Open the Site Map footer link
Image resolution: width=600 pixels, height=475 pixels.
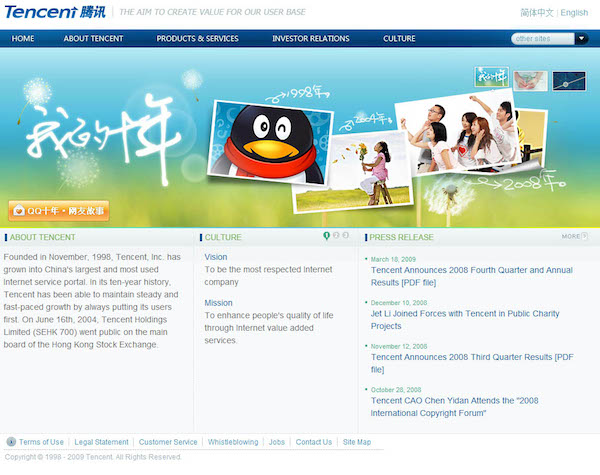(x=357, y=442)
